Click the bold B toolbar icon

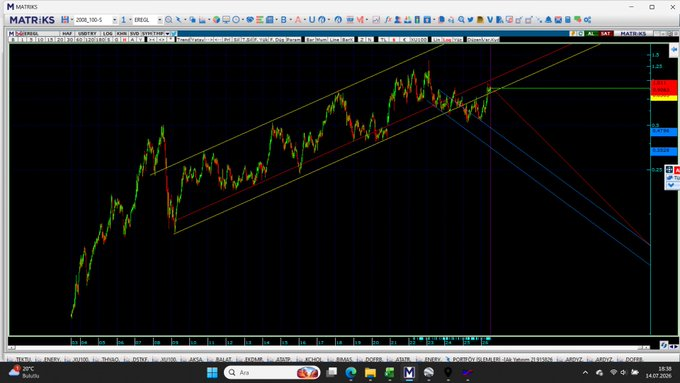284,20
